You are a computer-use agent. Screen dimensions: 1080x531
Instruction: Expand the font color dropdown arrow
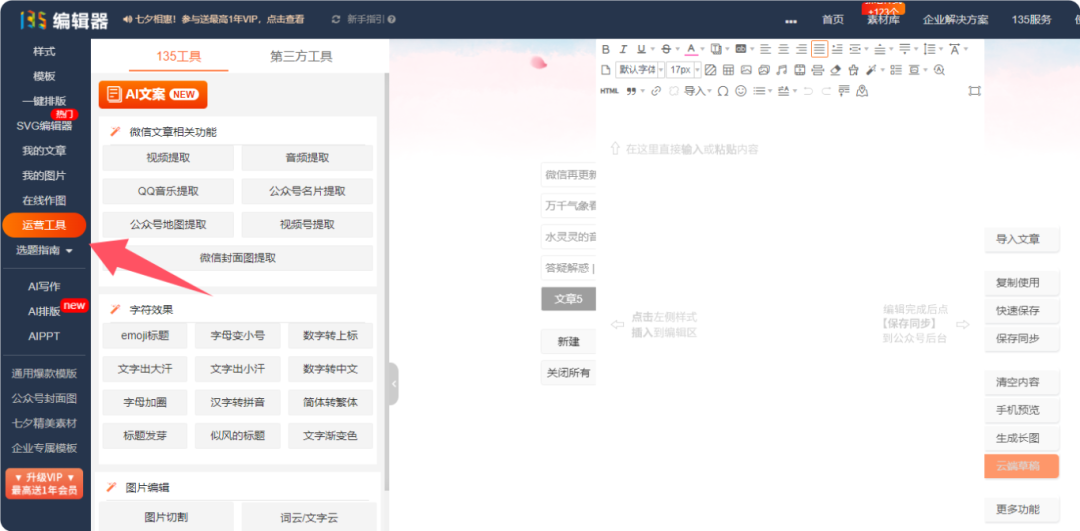(x=703, y=49)
